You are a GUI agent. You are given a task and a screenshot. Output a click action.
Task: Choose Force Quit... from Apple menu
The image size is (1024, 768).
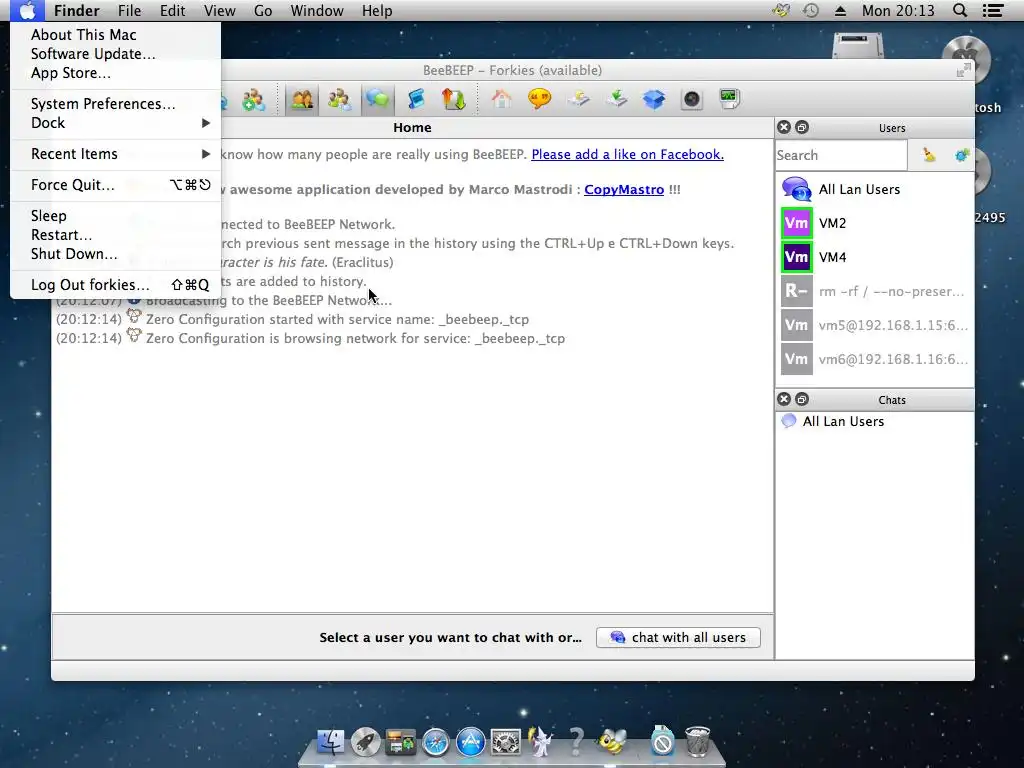tap(116, 185)
